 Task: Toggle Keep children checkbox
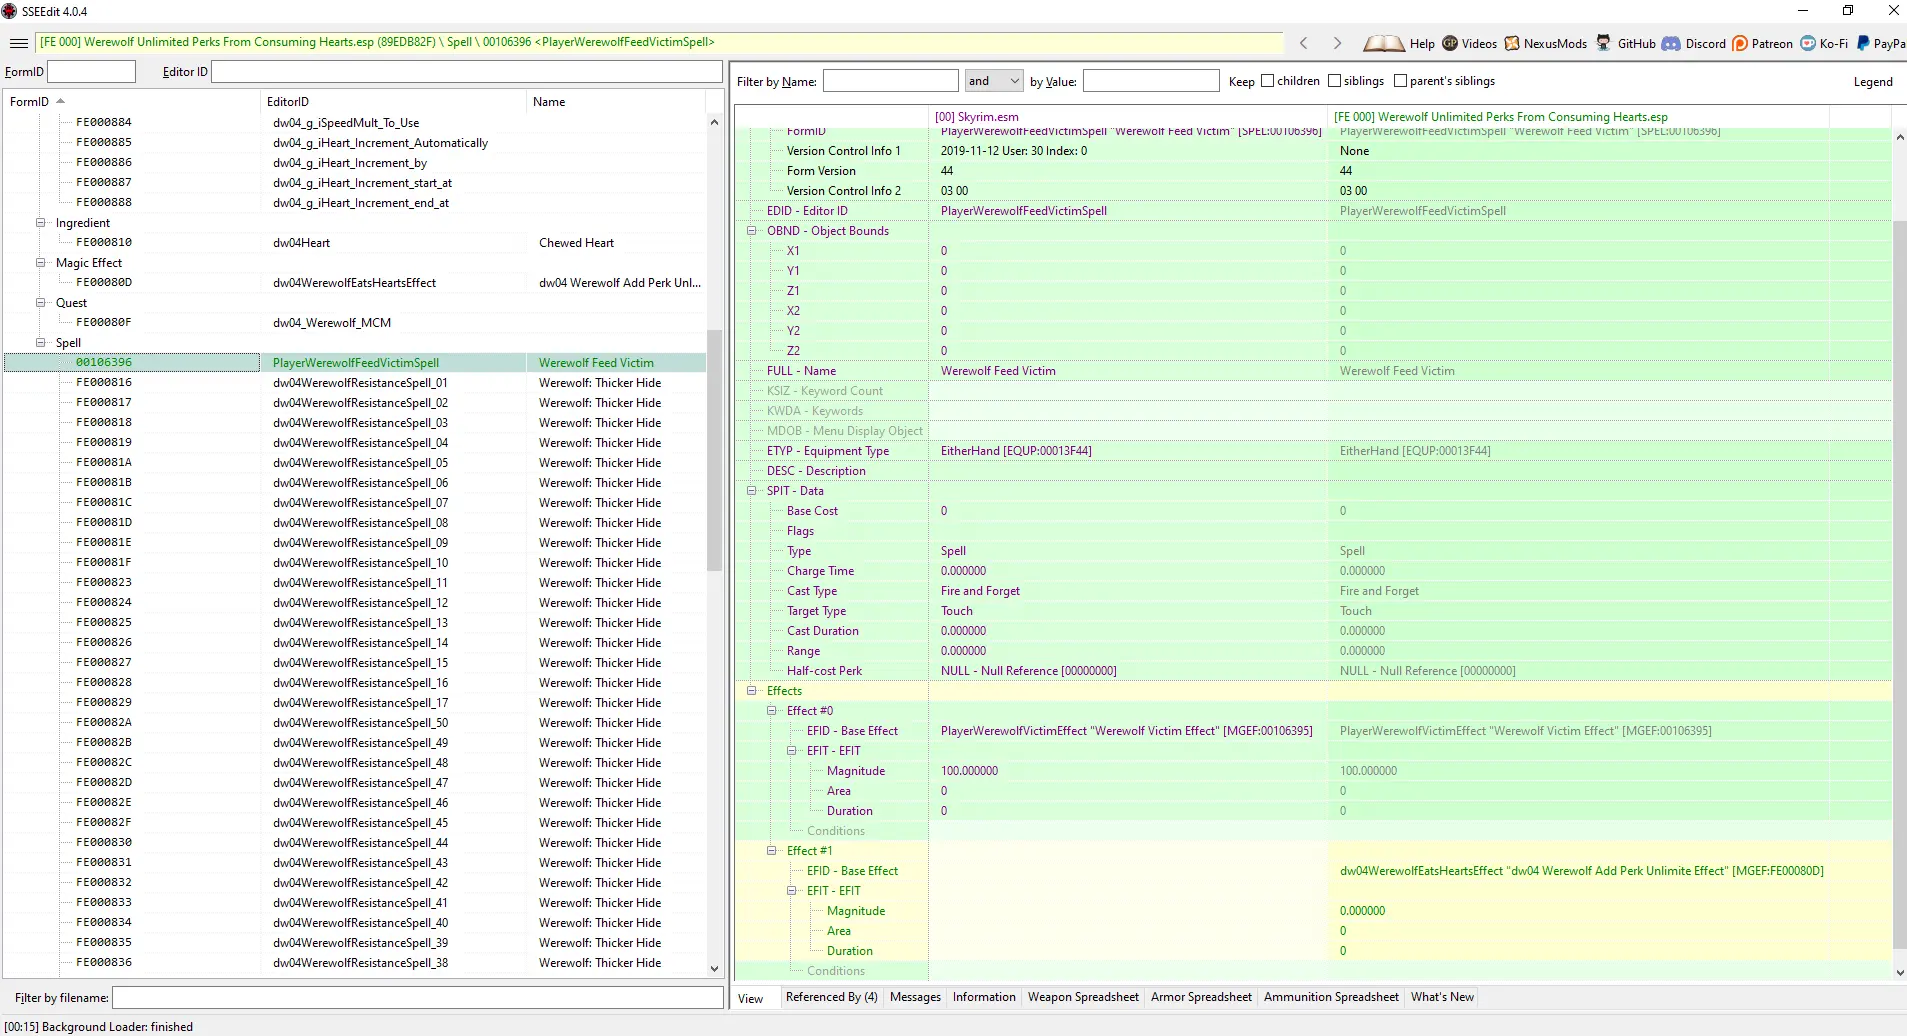click(x=1268, y=81)
